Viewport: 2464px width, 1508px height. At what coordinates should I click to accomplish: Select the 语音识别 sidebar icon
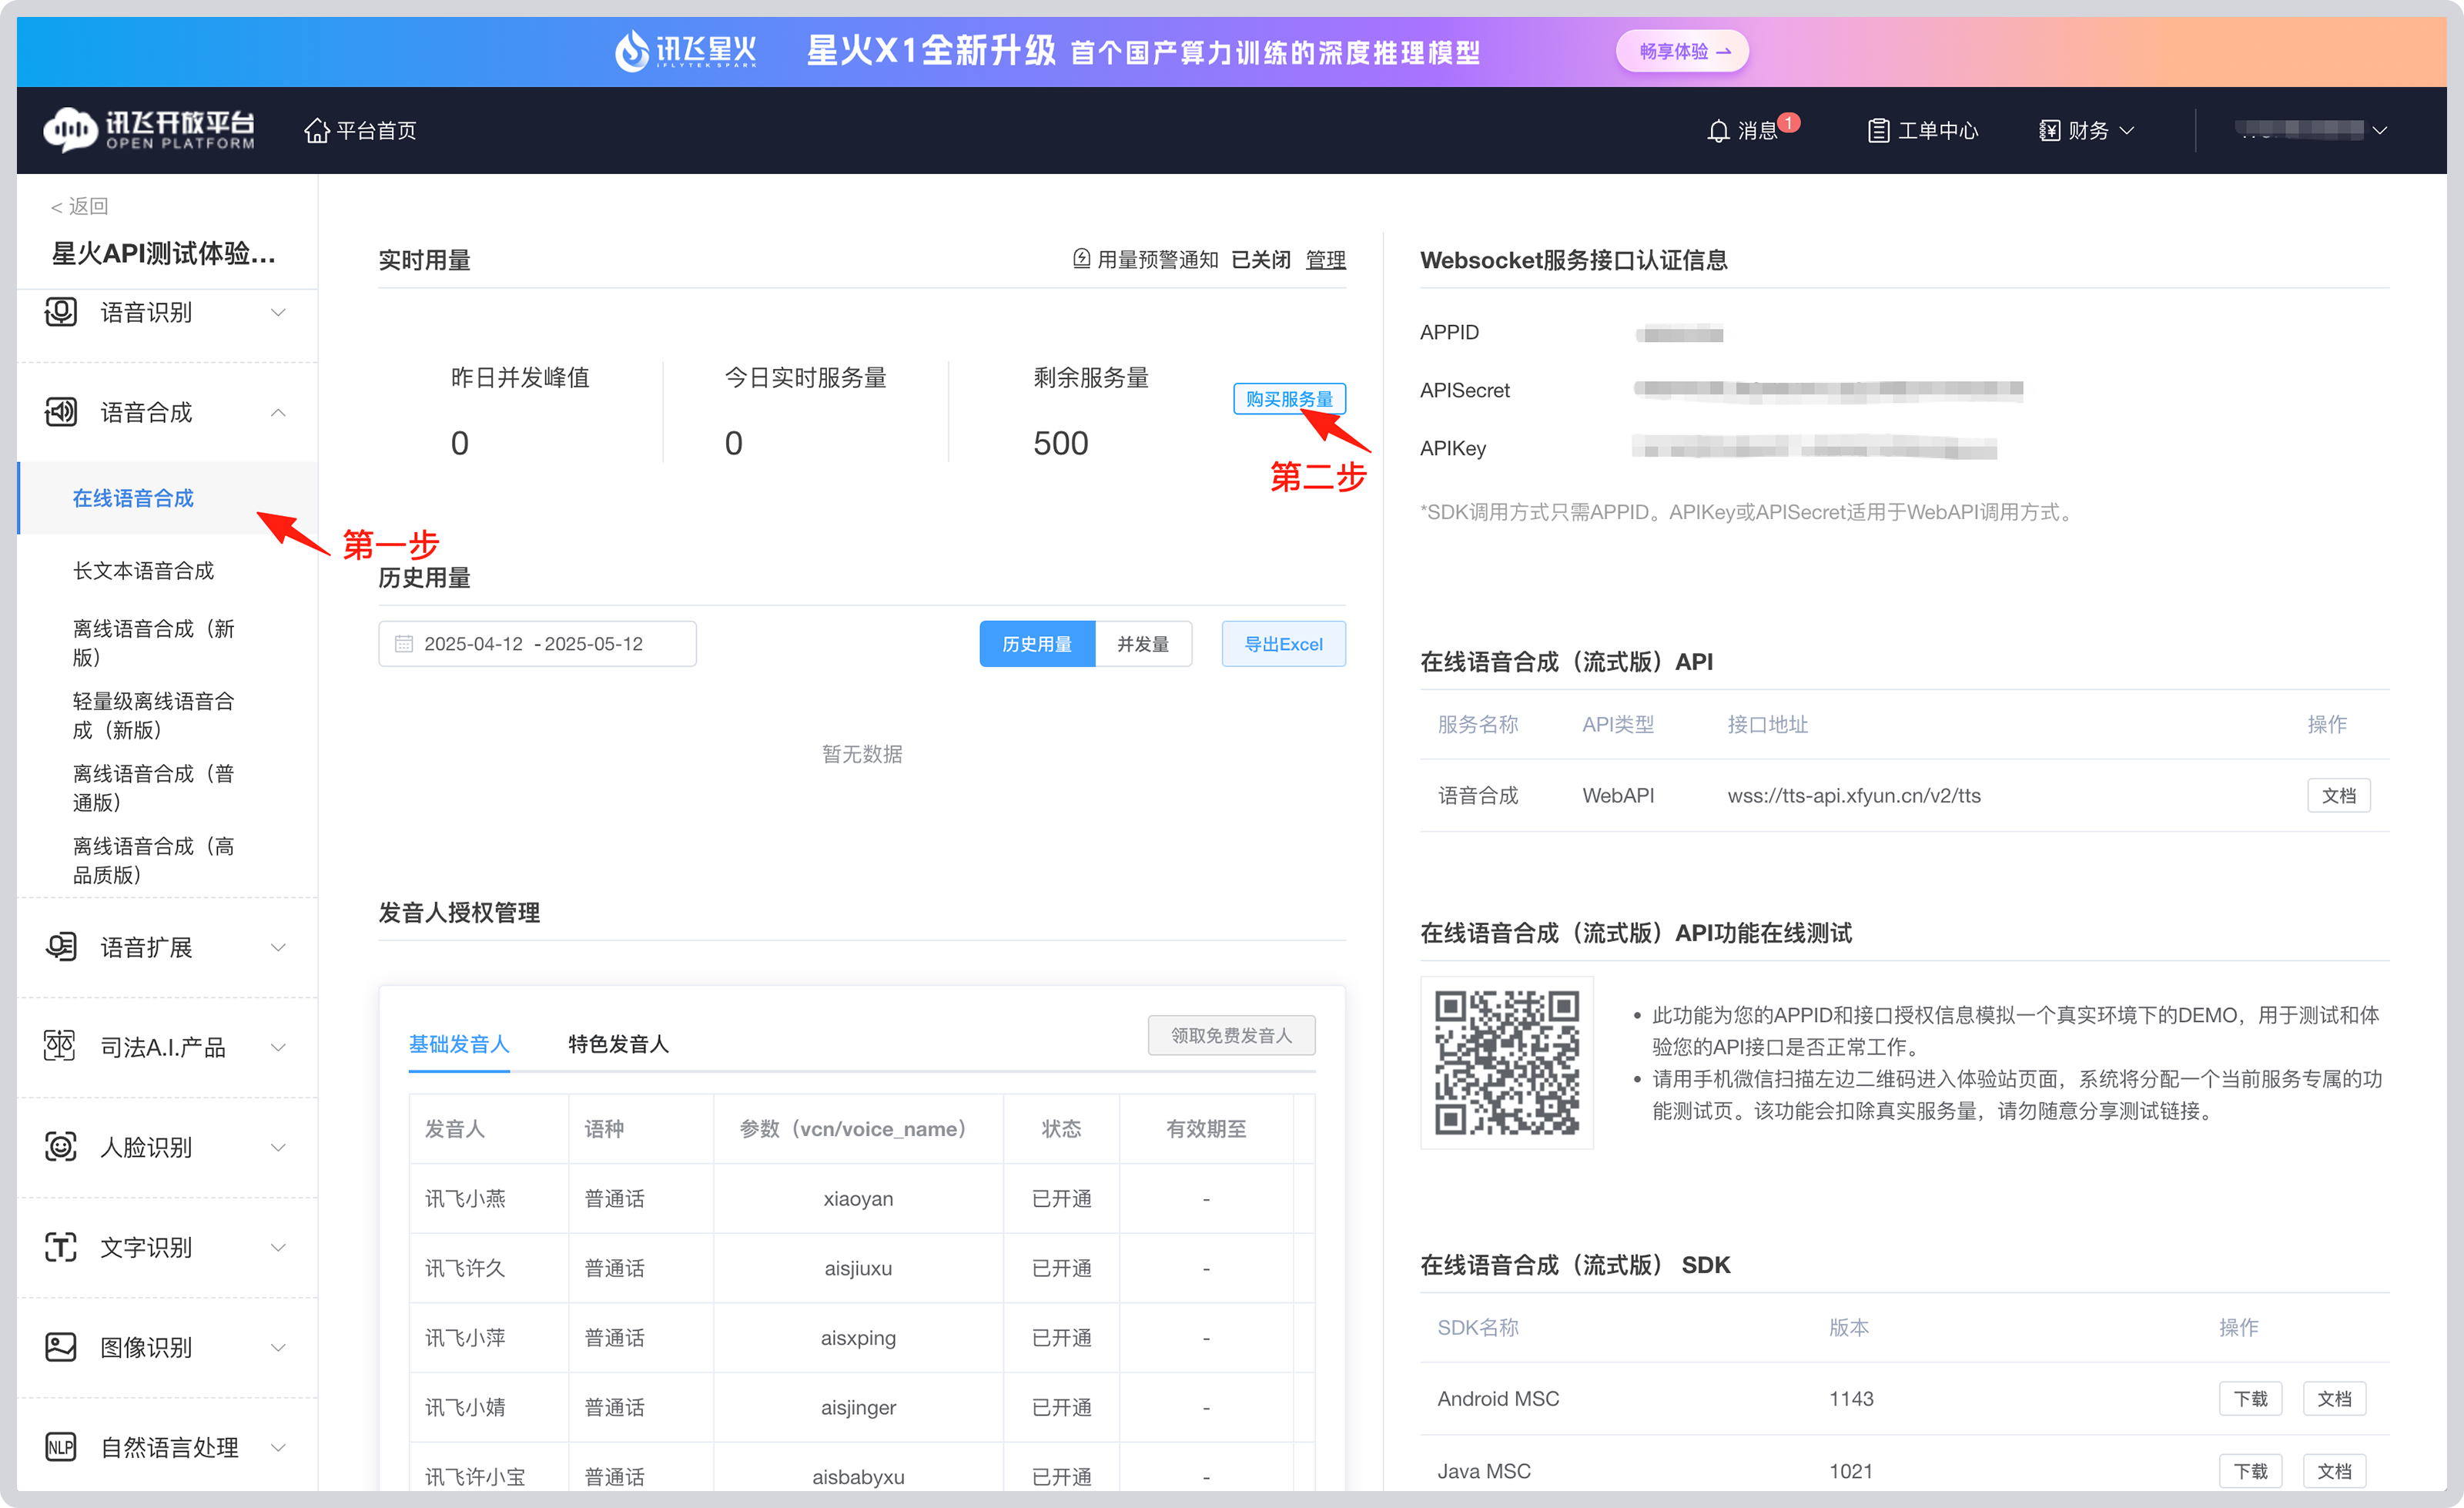[60, 311]
